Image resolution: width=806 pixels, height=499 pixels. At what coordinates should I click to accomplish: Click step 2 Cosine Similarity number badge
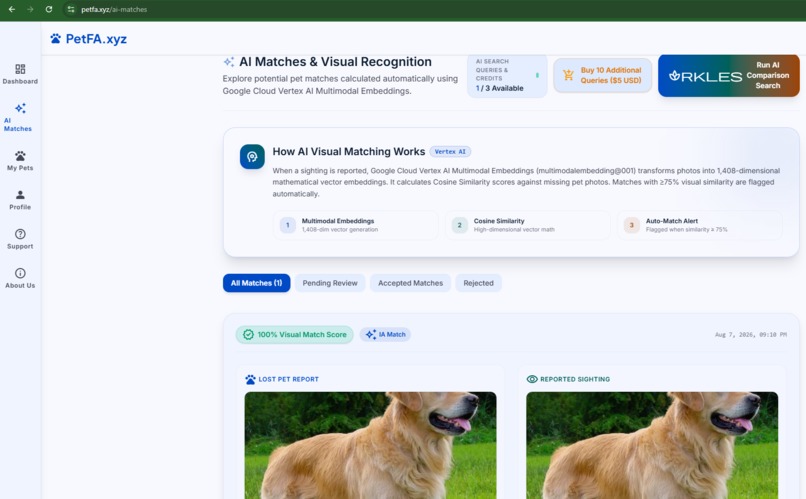coord(460,225)
